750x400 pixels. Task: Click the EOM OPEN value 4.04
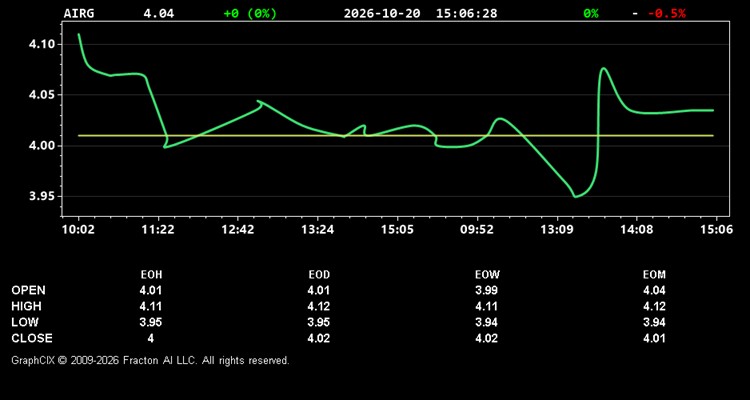654,290
